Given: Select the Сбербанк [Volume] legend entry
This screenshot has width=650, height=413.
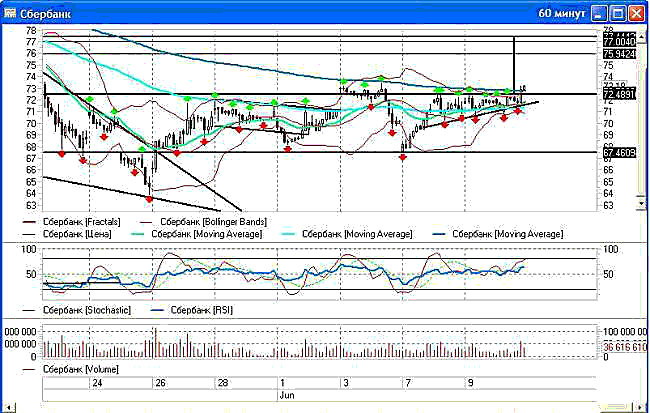Looking at the screenshot, I should [70, 369].
